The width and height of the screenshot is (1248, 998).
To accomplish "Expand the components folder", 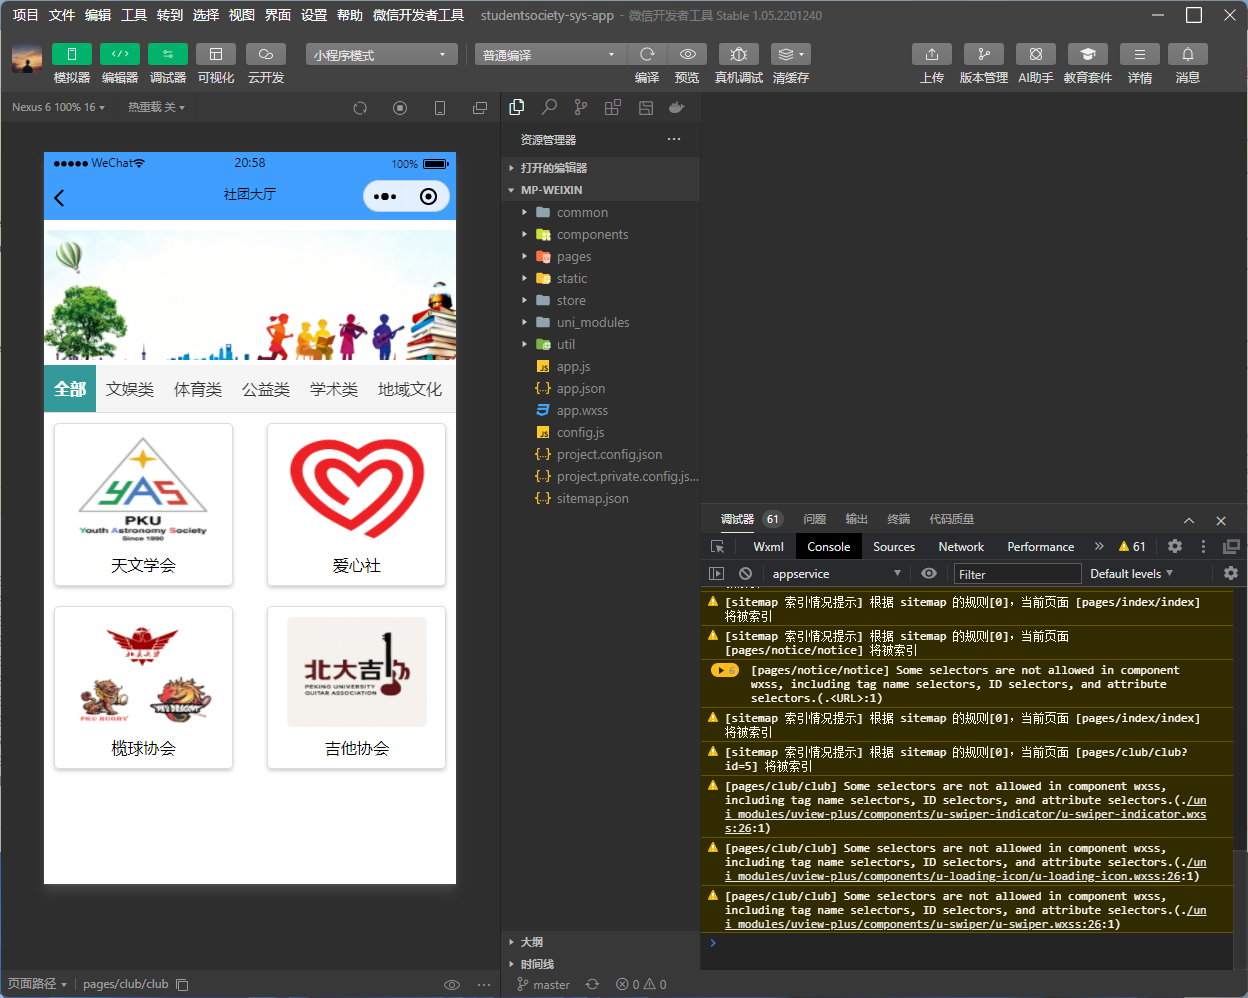I will (600, 234).
